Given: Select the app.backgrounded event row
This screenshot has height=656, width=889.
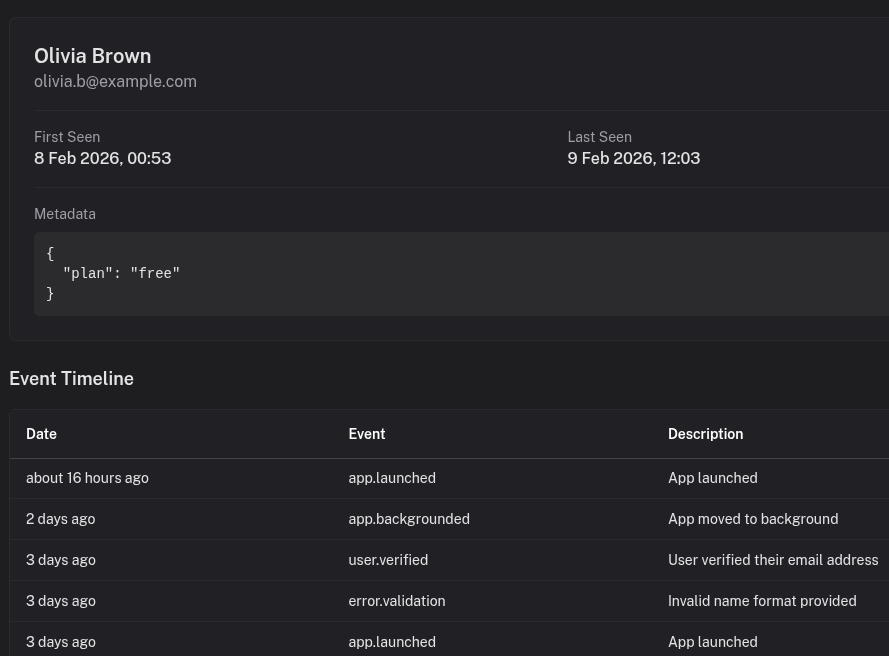Looking at the screenshot, I should tap(408, 519).
